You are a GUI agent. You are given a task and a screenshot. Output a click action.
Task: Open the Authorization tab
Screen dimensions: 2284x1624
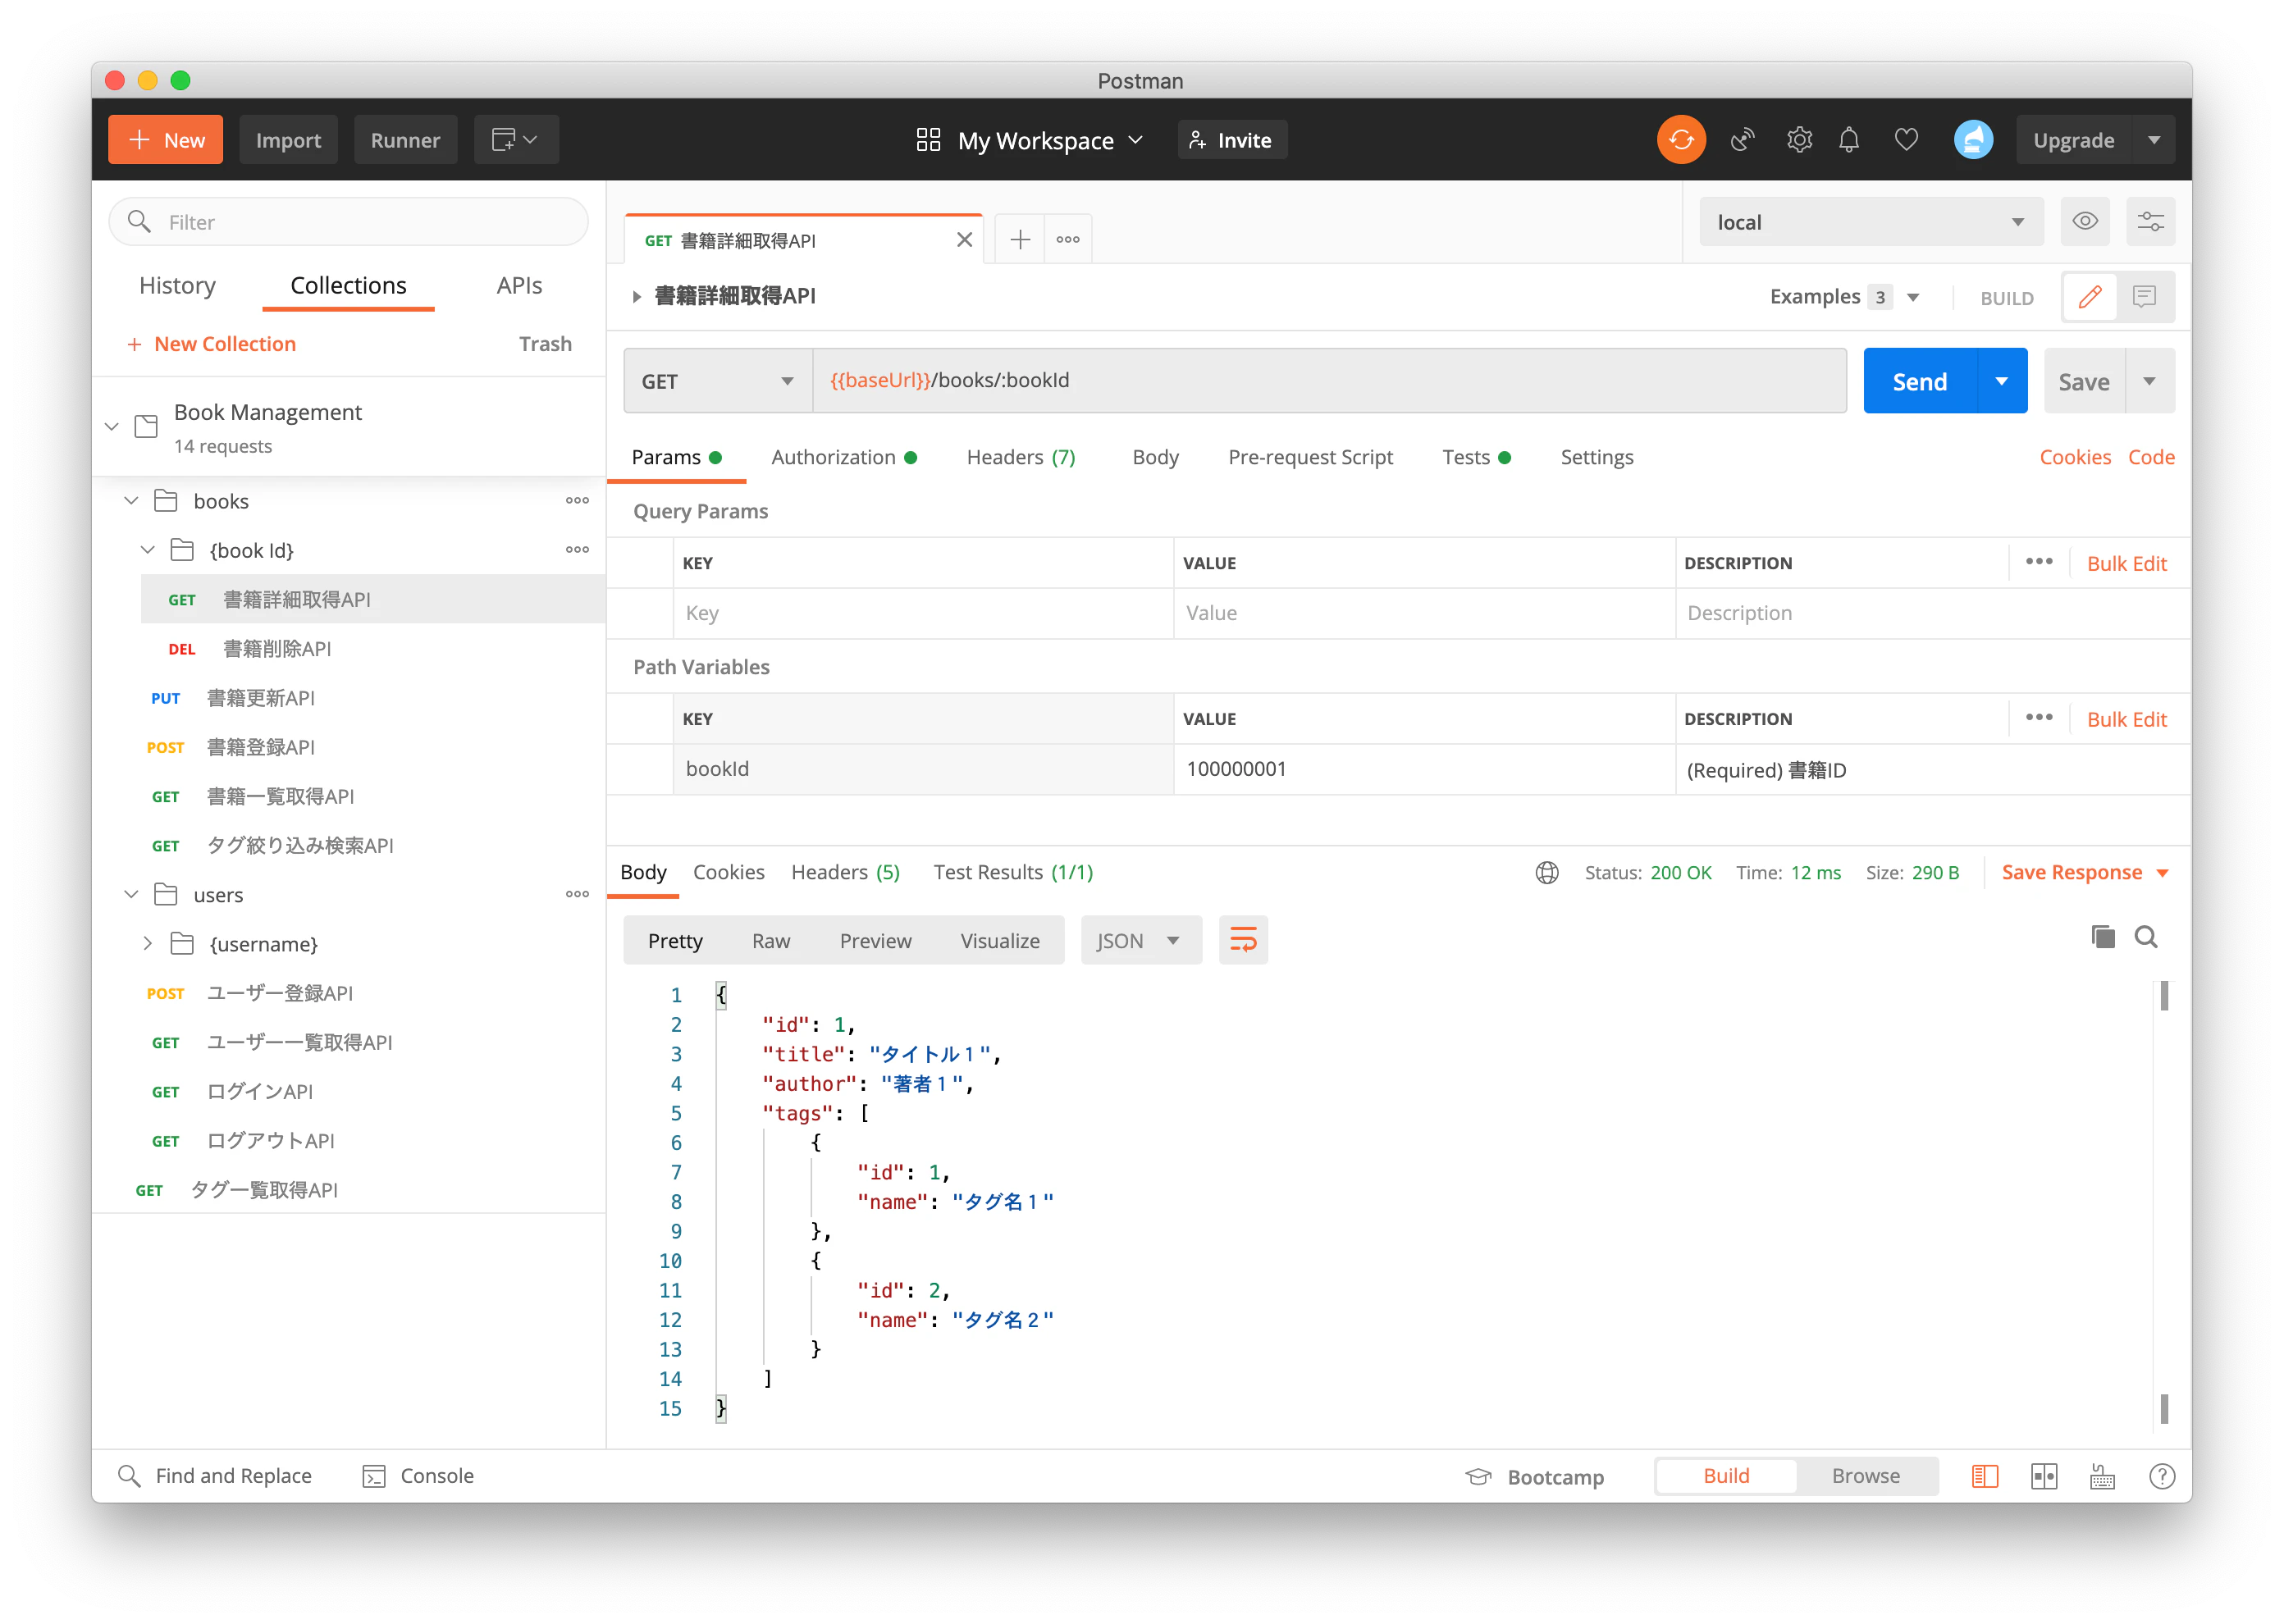point(844,457)
